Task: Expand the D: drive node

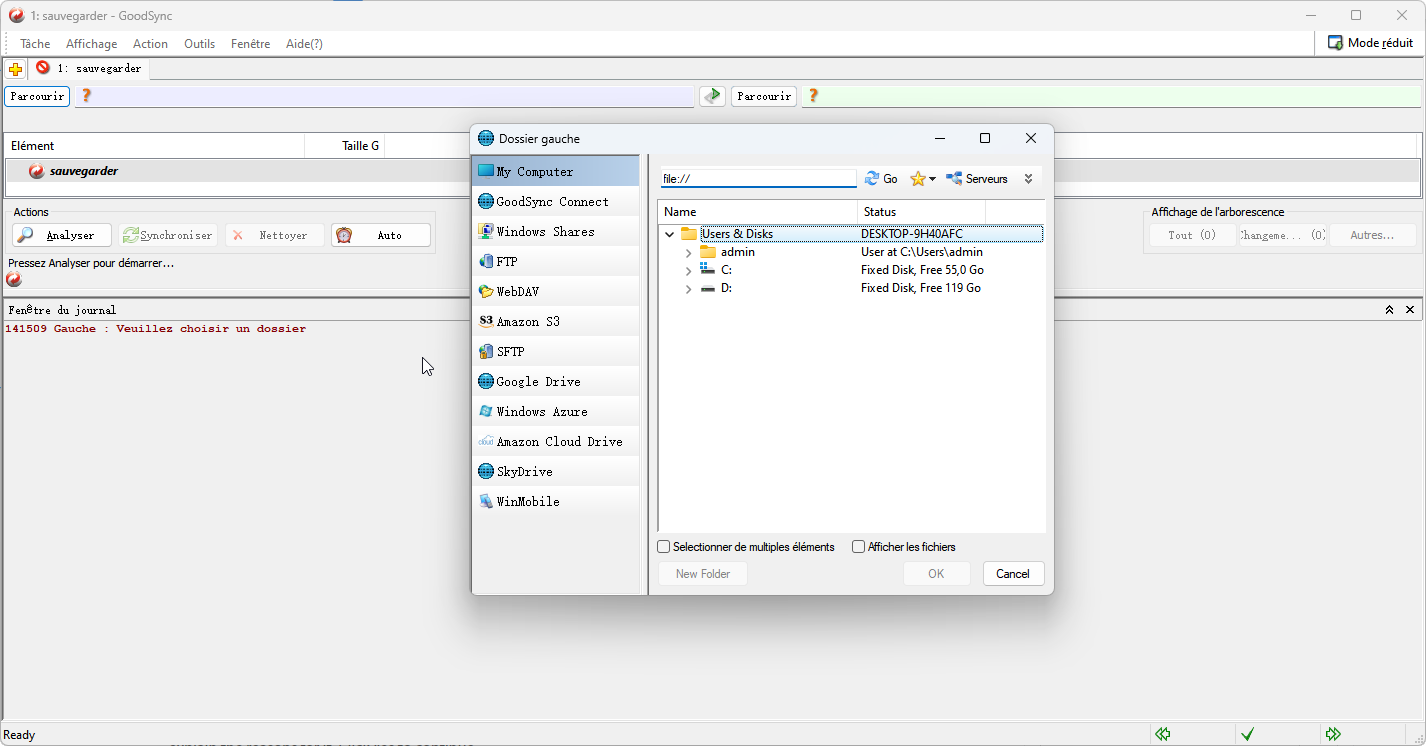Action: point(688,288)
